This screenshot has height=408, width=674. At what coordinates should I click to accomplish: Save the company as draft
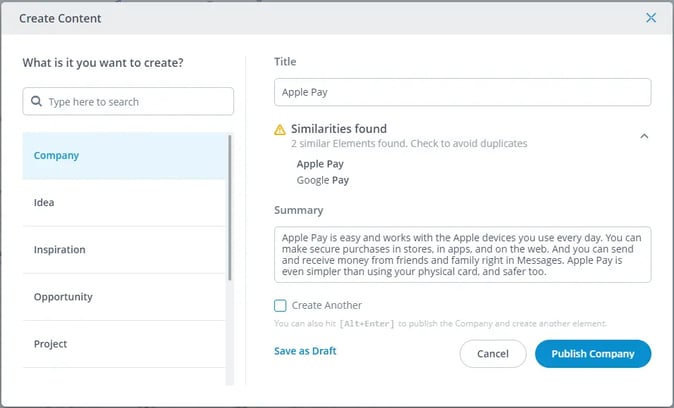coord(305,351)
